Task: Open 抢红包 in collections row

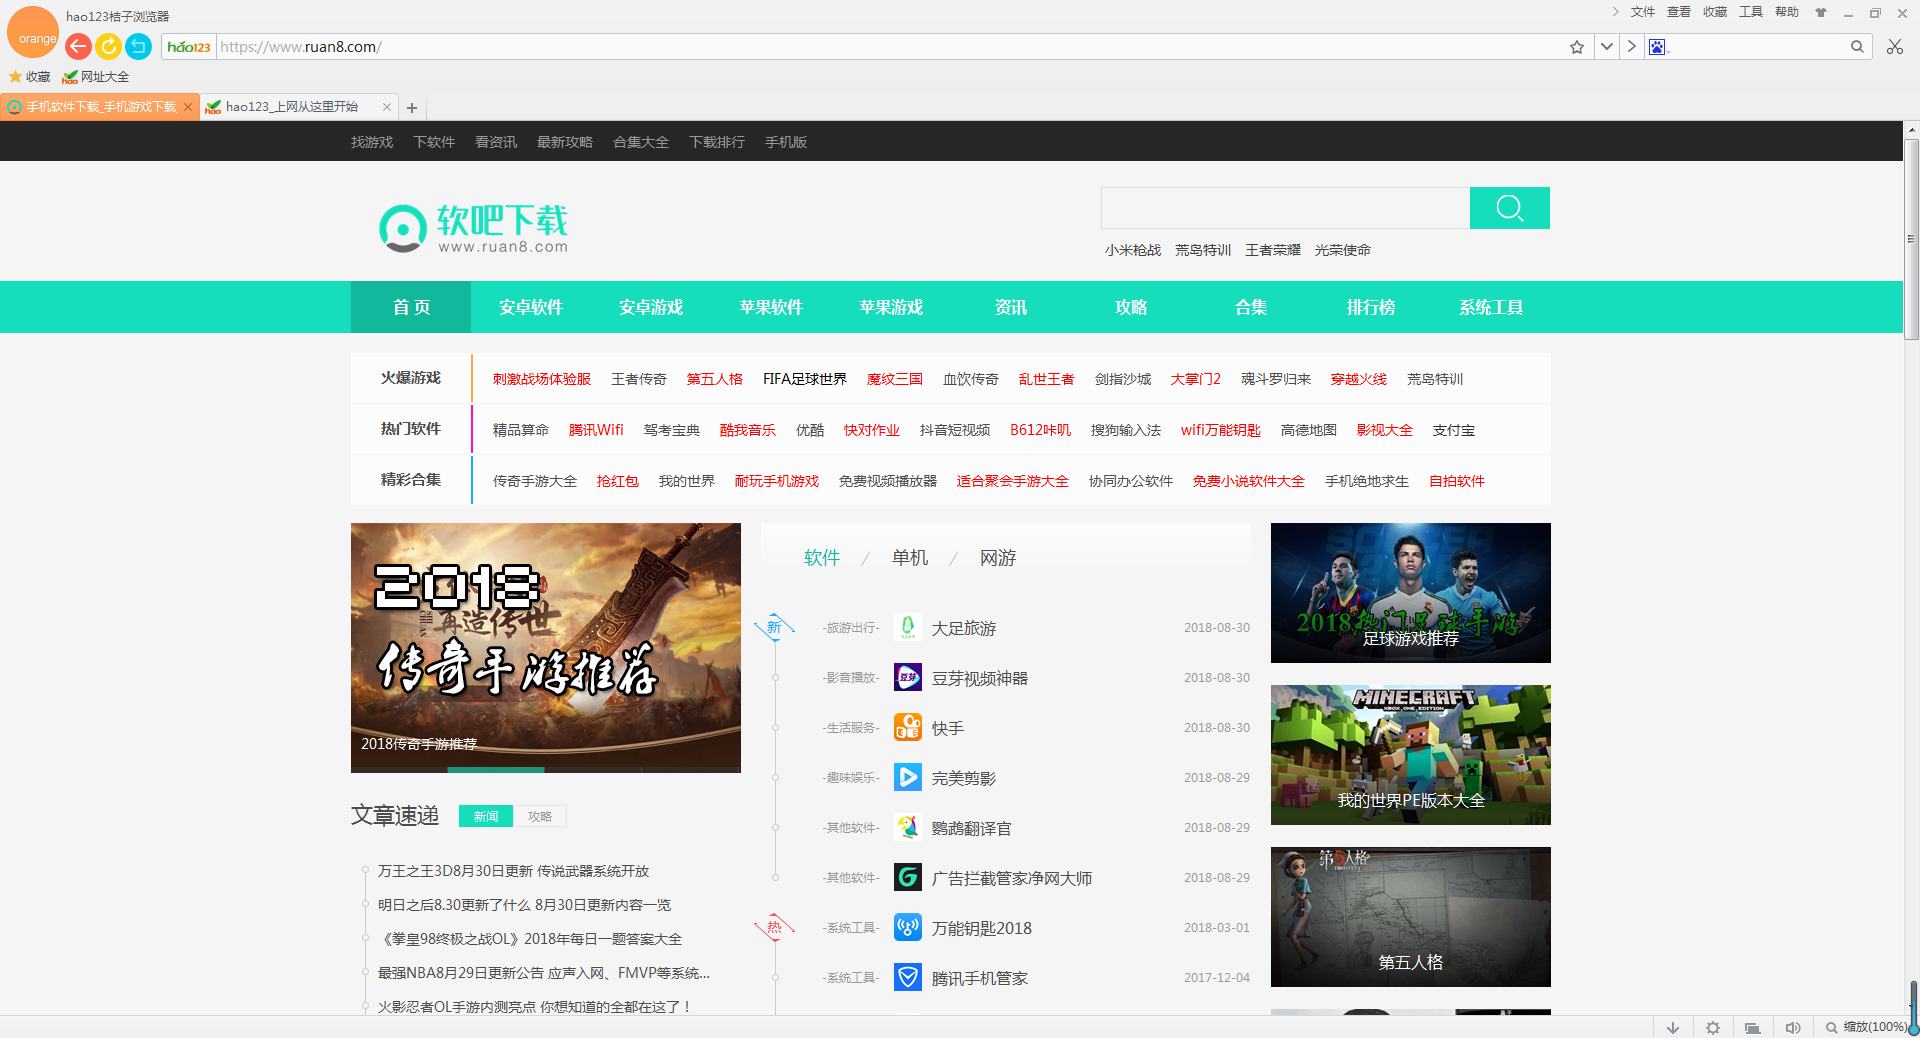Action: [618, 481]
